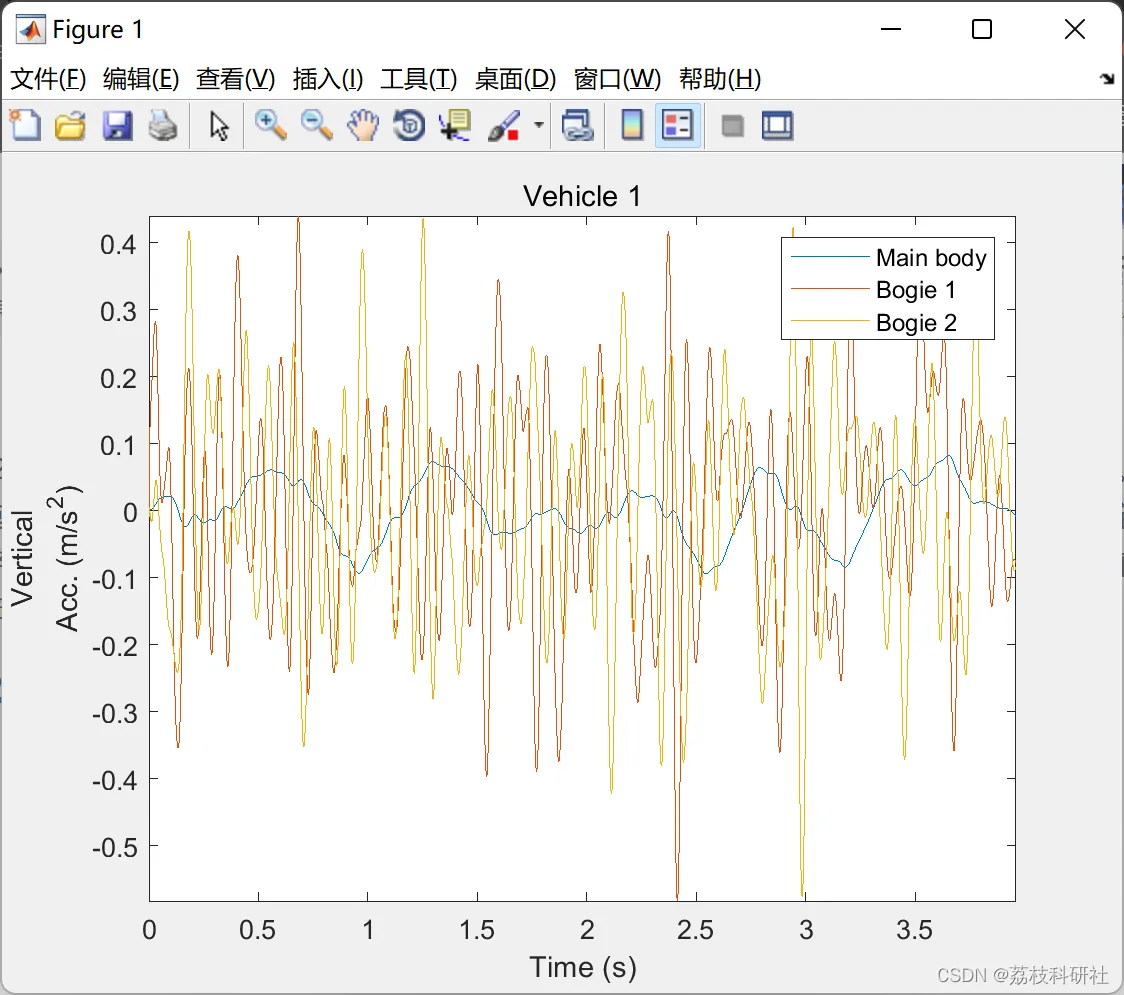This screenshot has height=995, width=1124.
Task: Choose the Data Cursor tool
Action: click(x=455, y=125)
